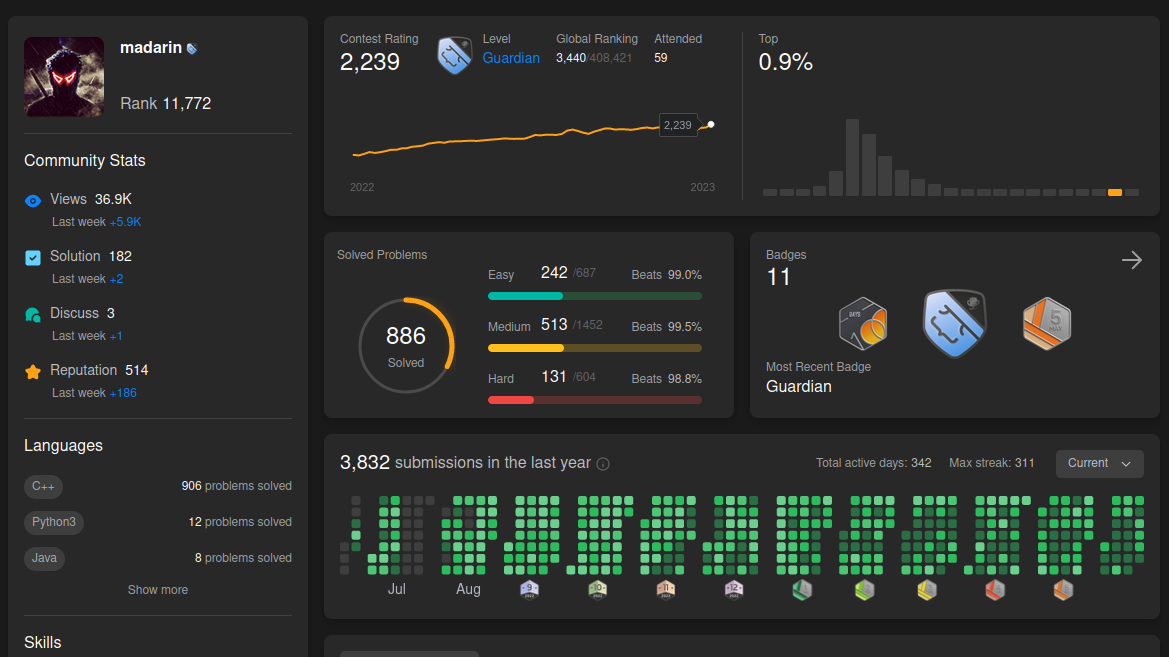Click the verified tag next to madarin
This screenshot has width=1169, height=657.
point(192,48)
